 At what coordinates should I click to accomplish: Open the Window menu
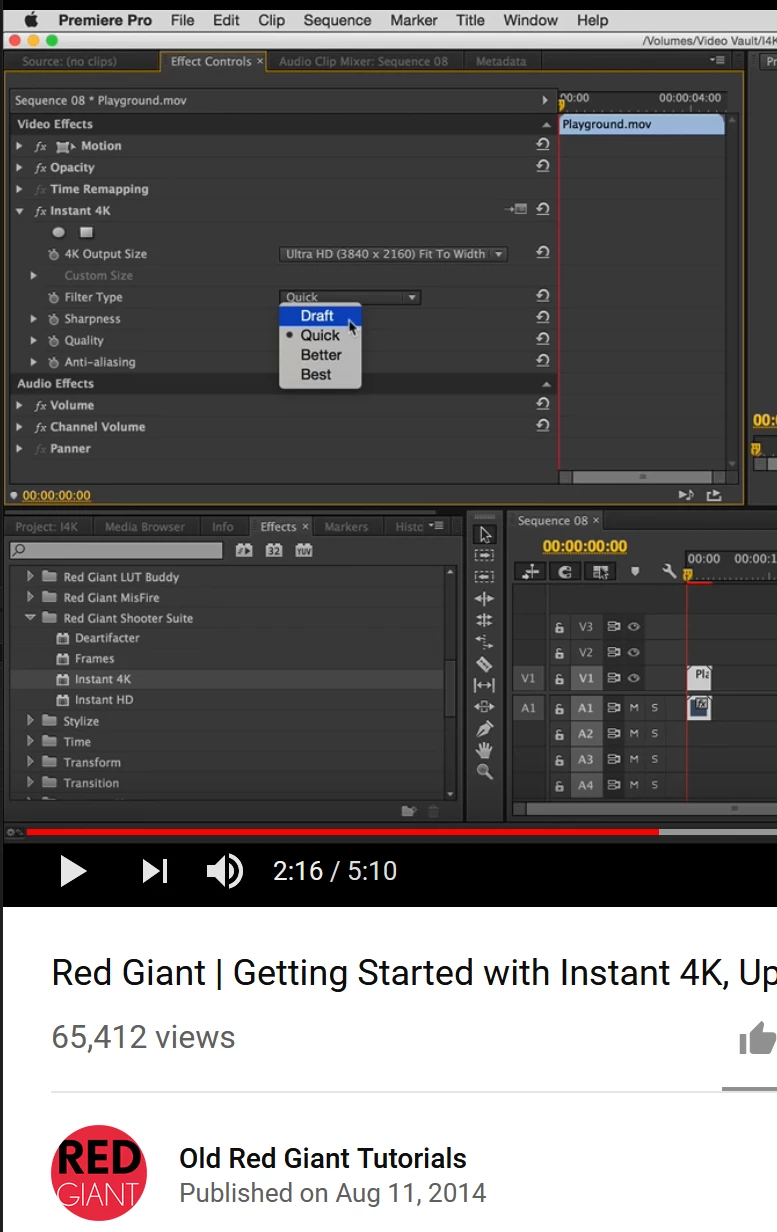pyautogui.click(x=530, y=20)
